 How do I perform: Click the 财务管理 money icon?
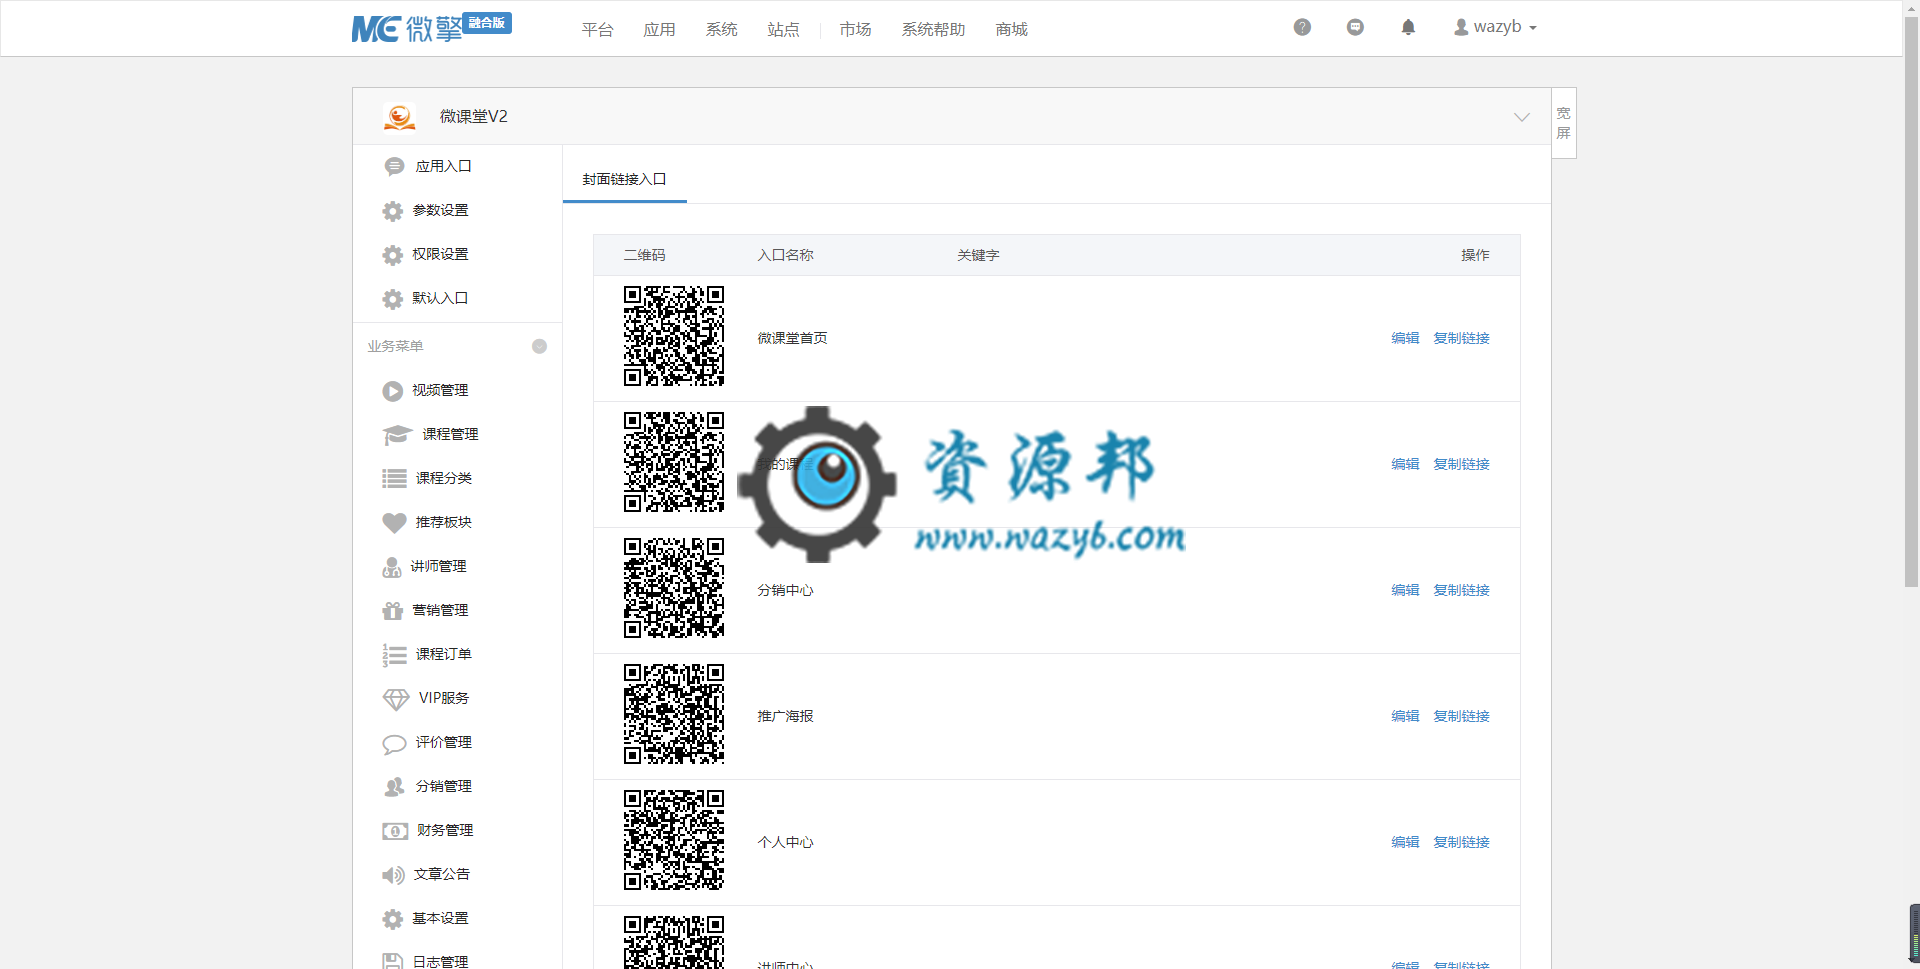click(395, 831)
